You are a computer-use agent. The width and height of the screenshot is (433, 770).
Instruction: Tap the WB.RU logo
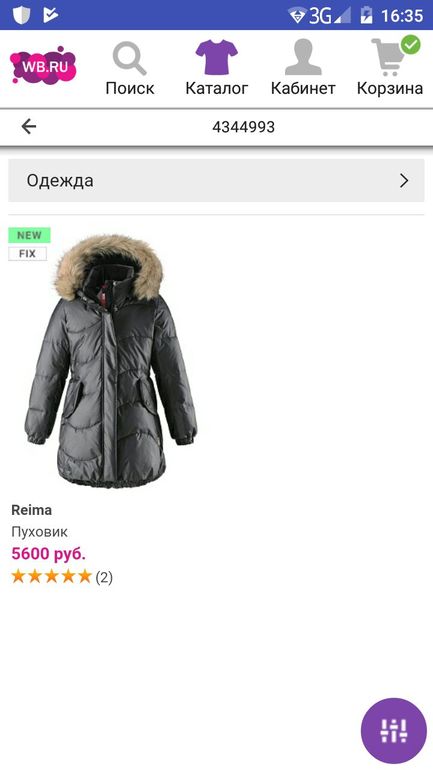(43, 66)
